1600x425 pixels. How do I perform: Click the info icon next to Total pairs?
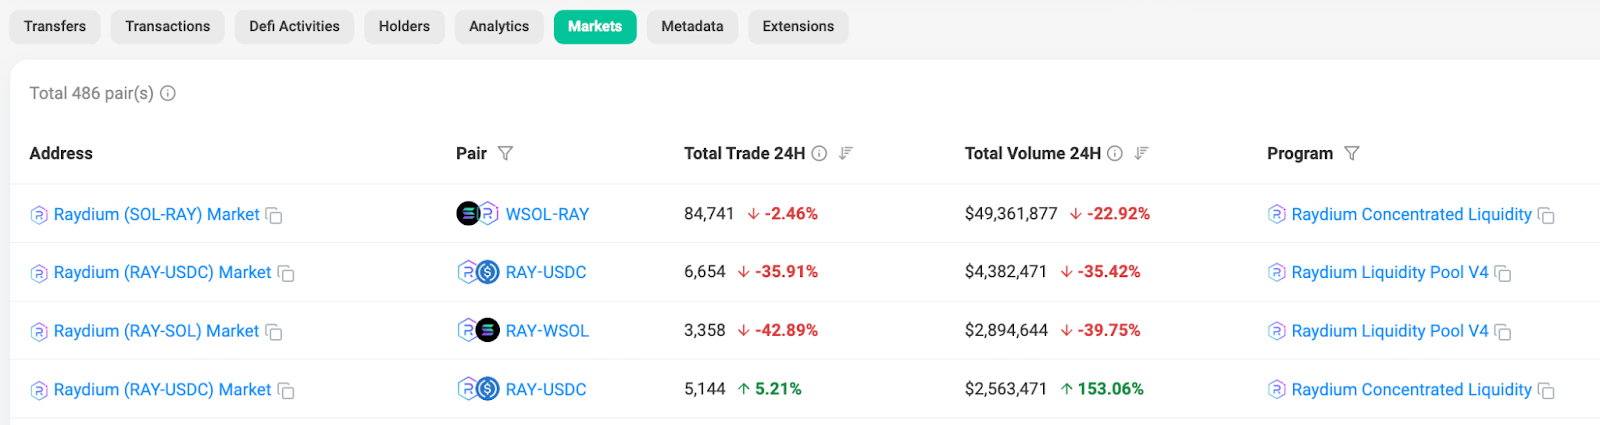(168, 93)
